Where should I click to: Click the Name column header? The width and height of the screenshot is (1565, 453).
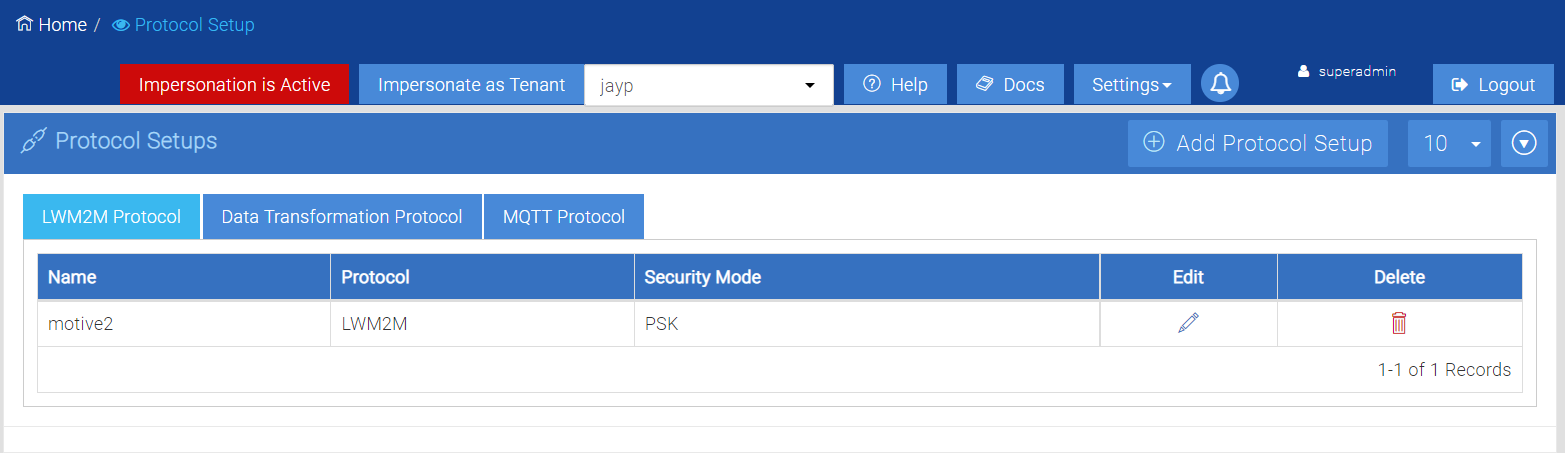(70, 277)
